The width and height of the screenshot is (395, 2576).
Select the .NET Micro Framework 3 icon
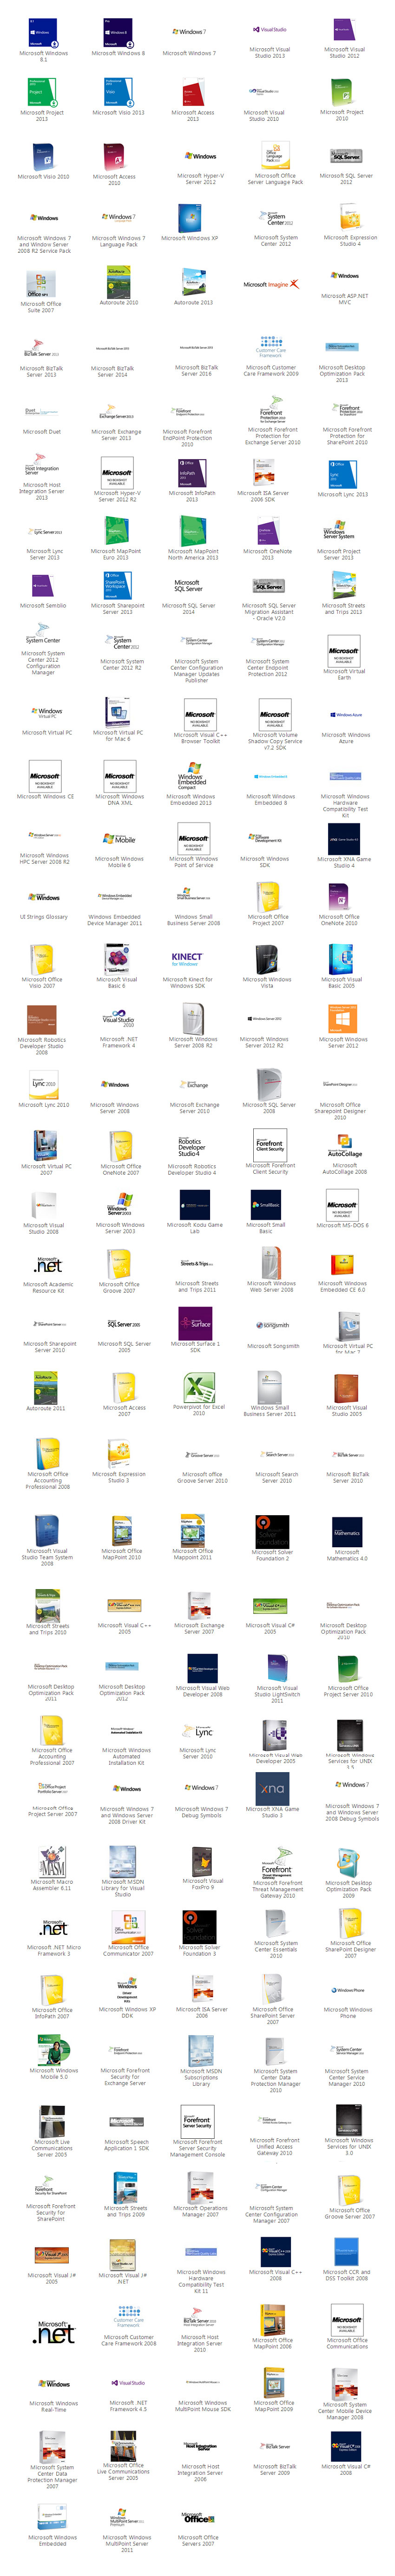(54, 1926)
